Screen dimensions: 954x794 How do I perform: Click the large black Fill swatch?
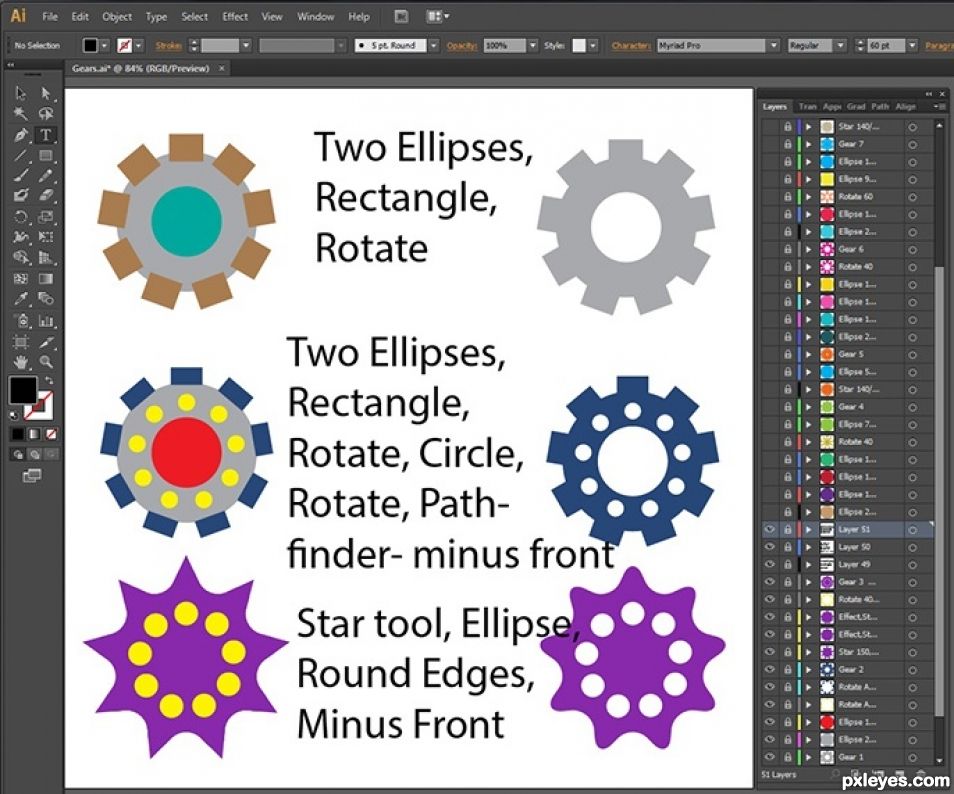tap(23, 391)
